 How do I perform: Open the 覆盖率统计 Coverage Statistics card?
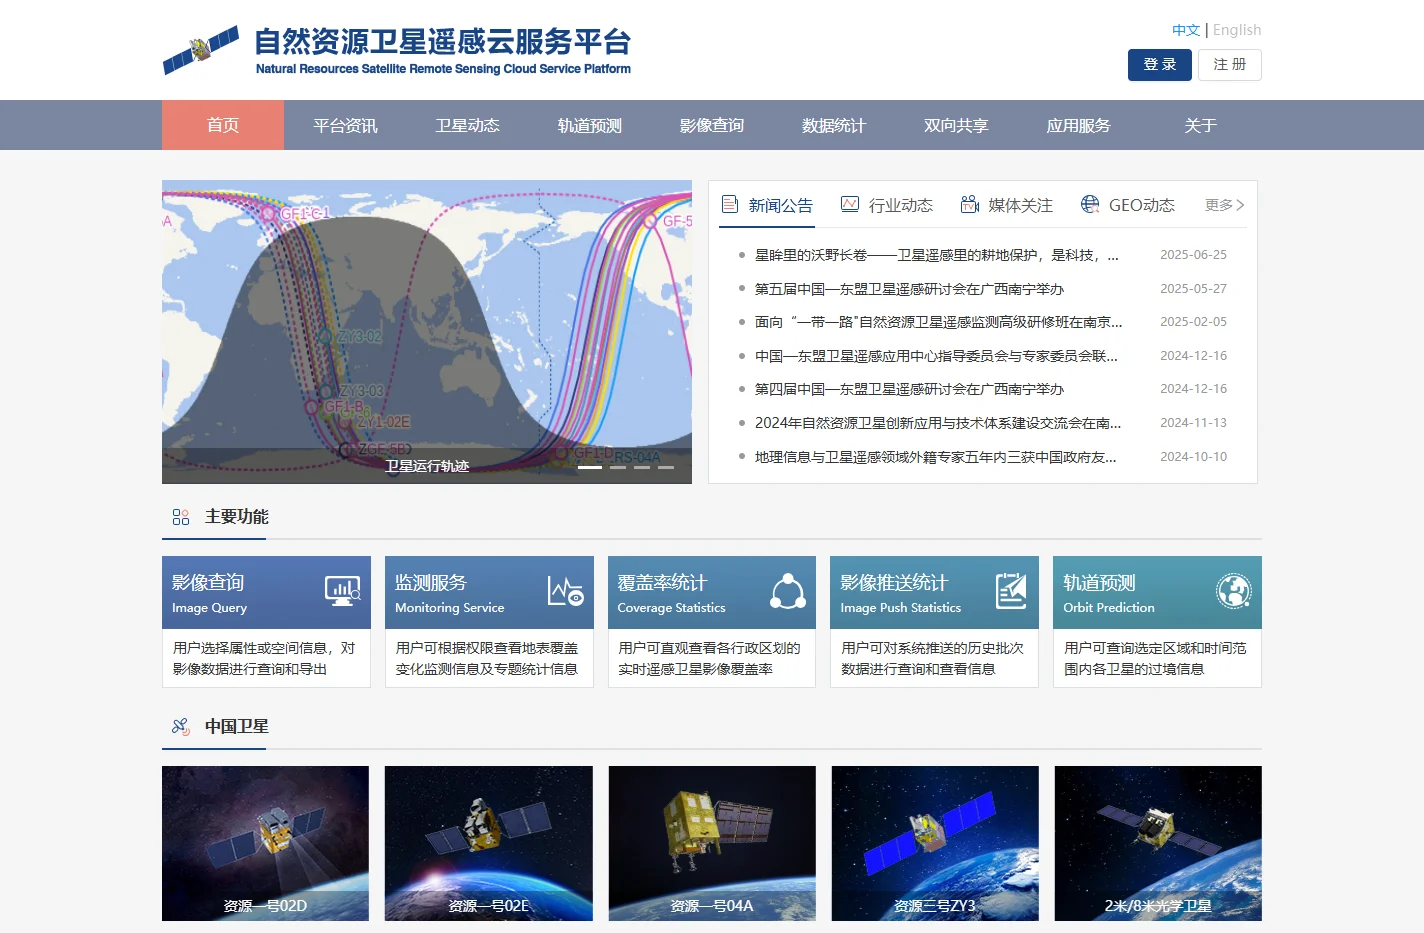coord(711,622)
